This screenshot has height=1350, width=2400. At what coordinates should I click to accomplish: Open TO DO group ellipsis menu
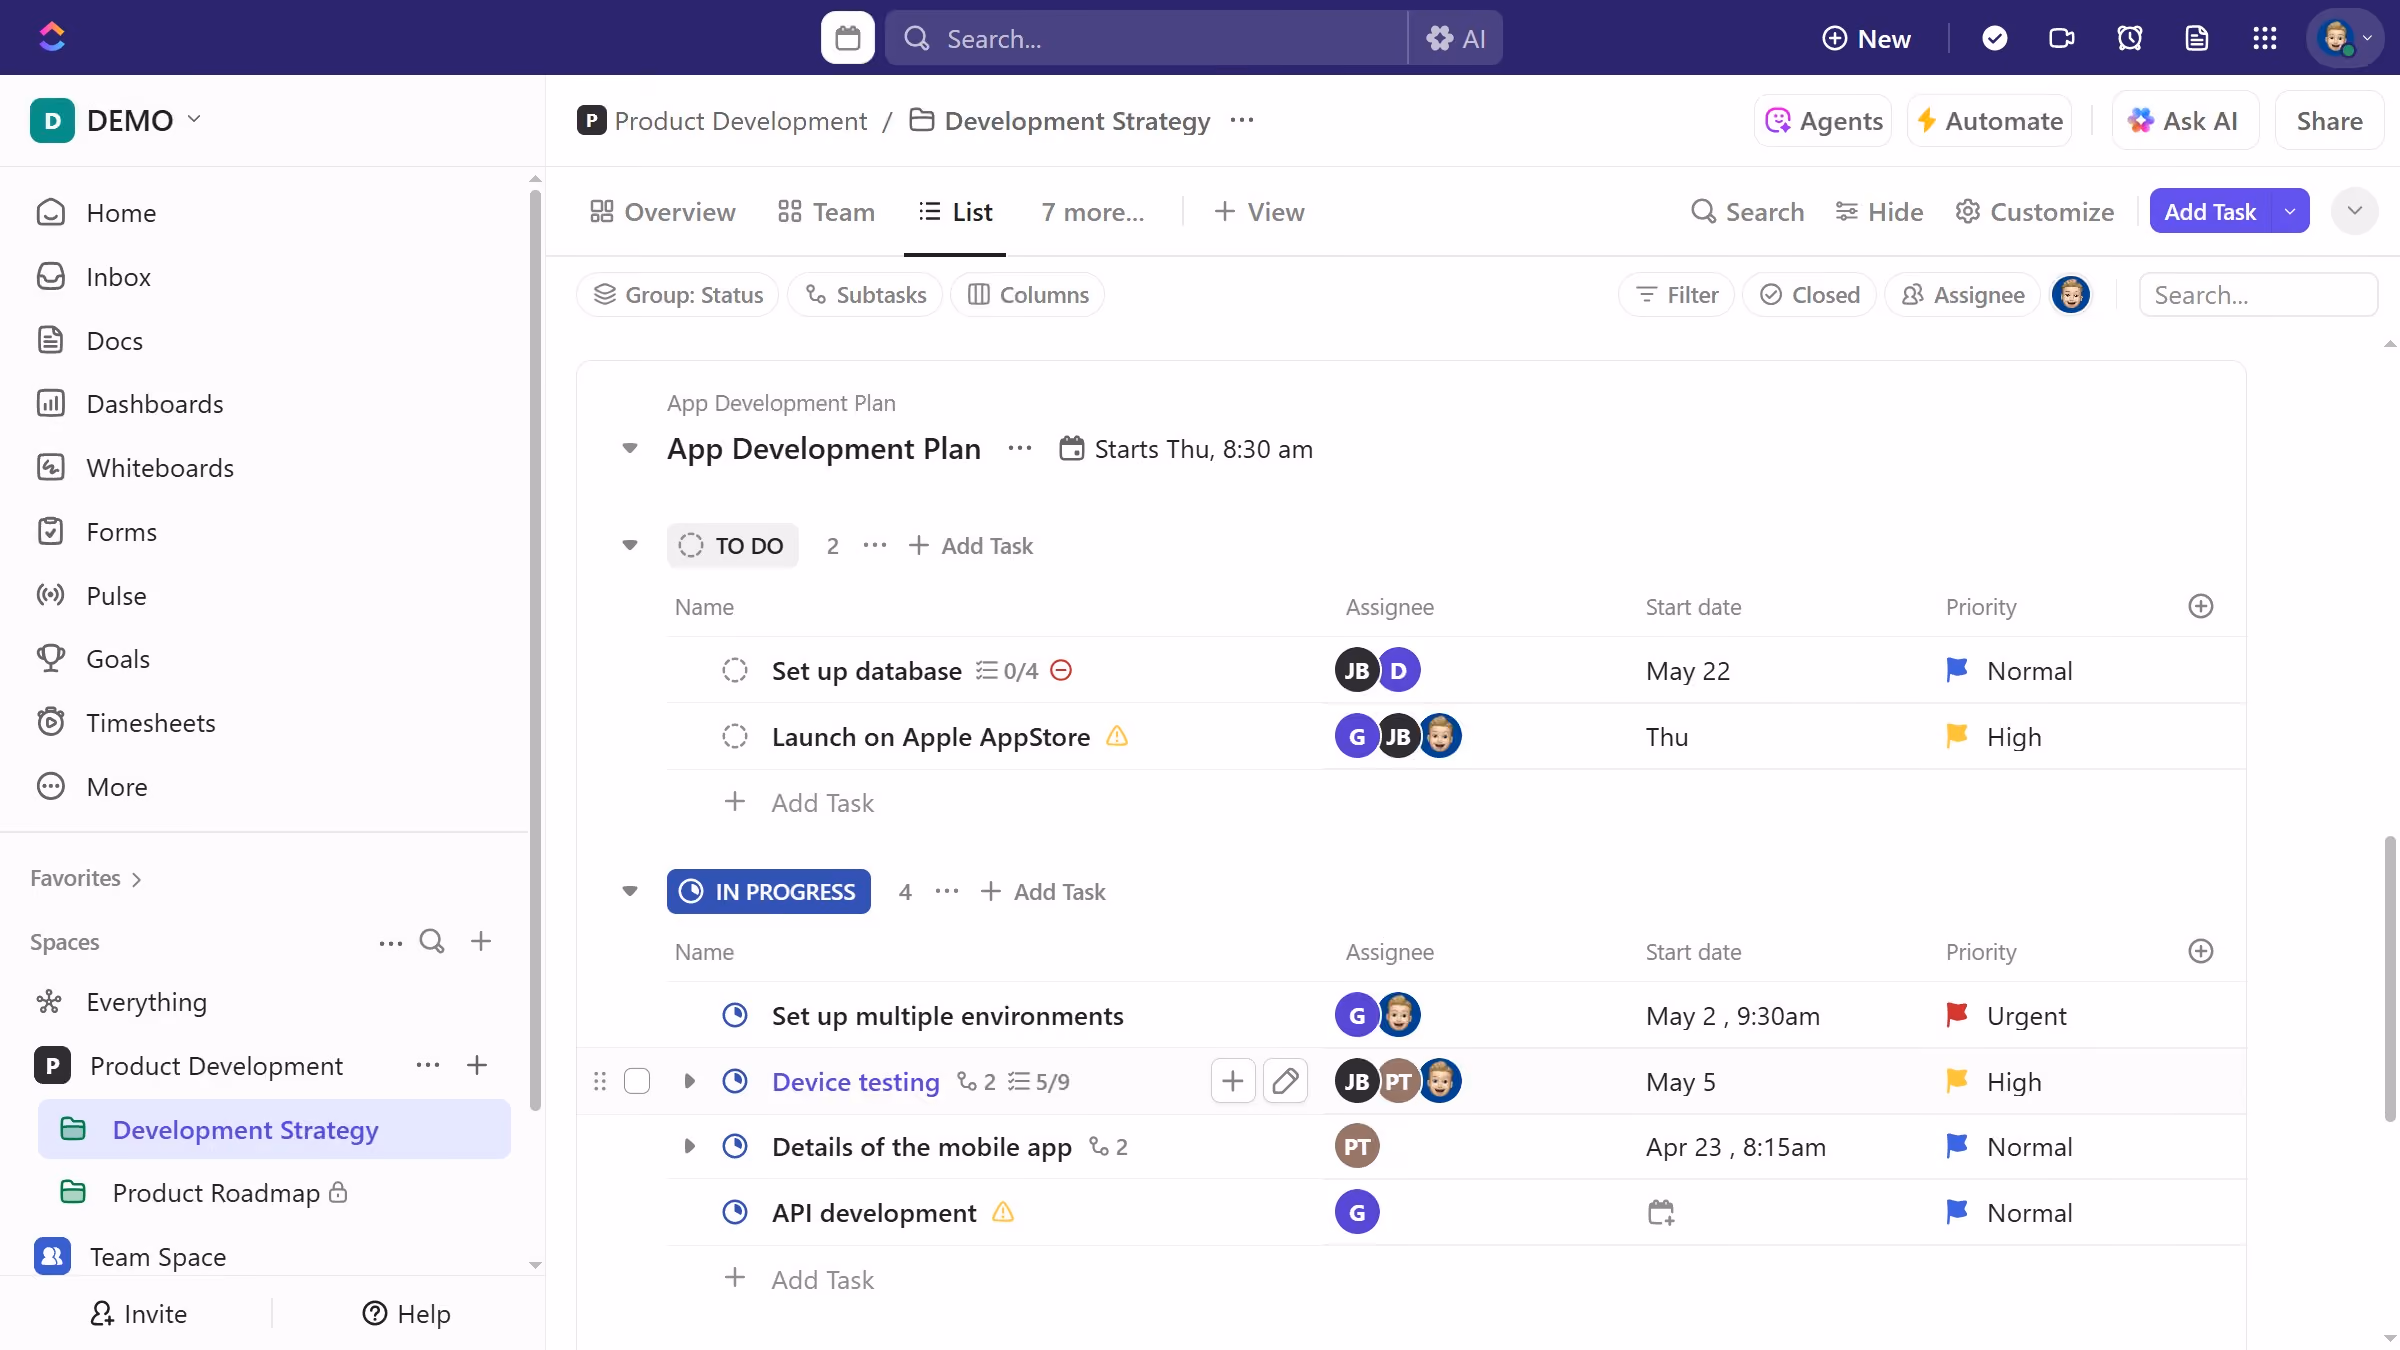[875, 545]
